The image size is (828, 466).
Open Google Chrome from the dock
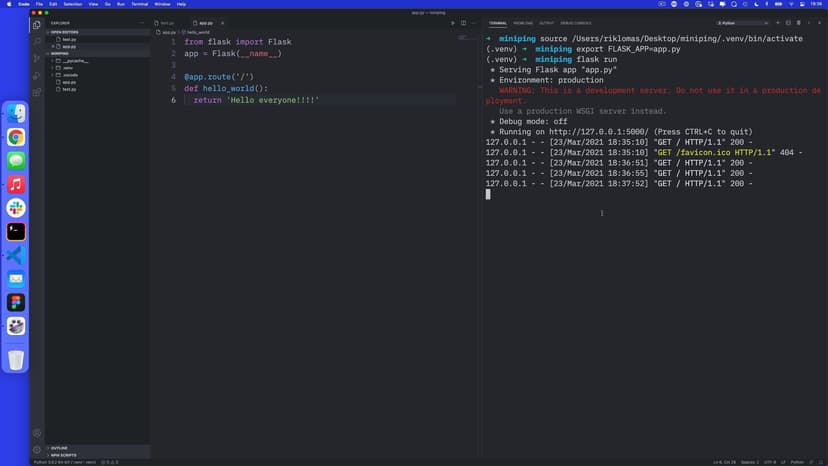(x=16, y=137)
